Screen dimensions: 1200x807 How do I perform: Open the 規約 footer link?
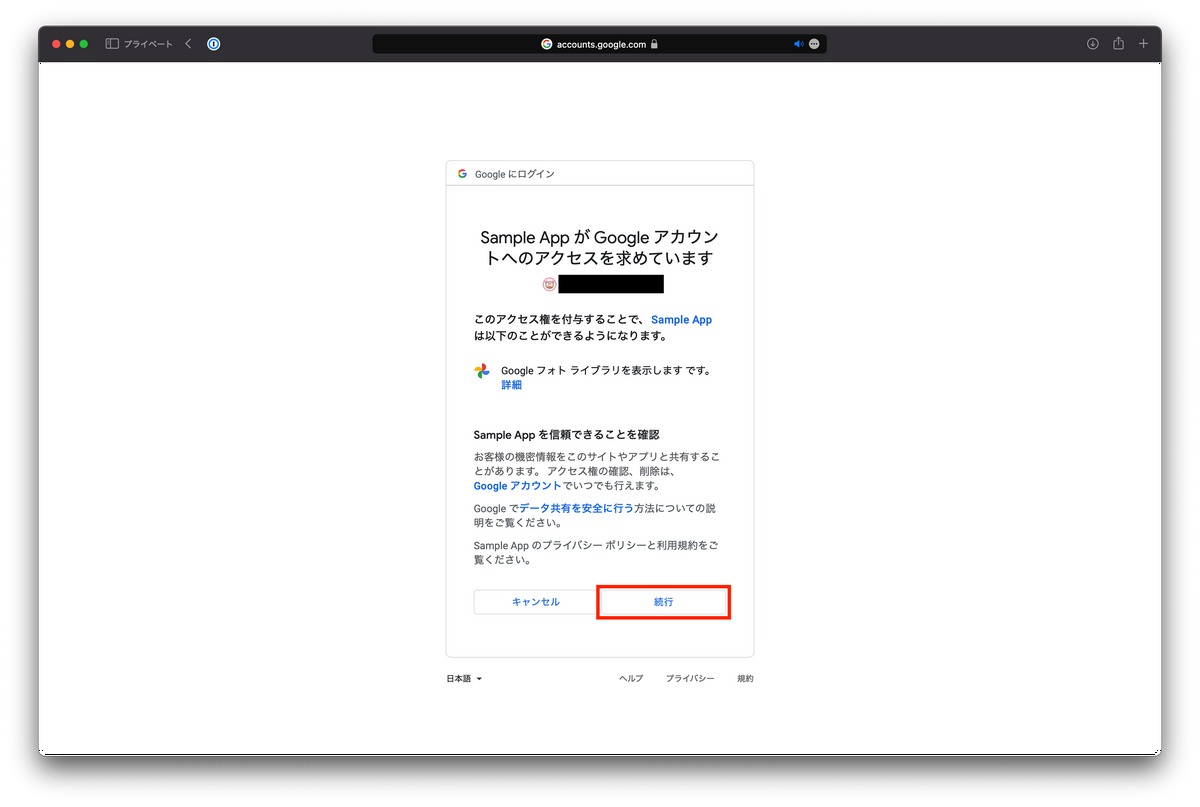coord(745,679)
